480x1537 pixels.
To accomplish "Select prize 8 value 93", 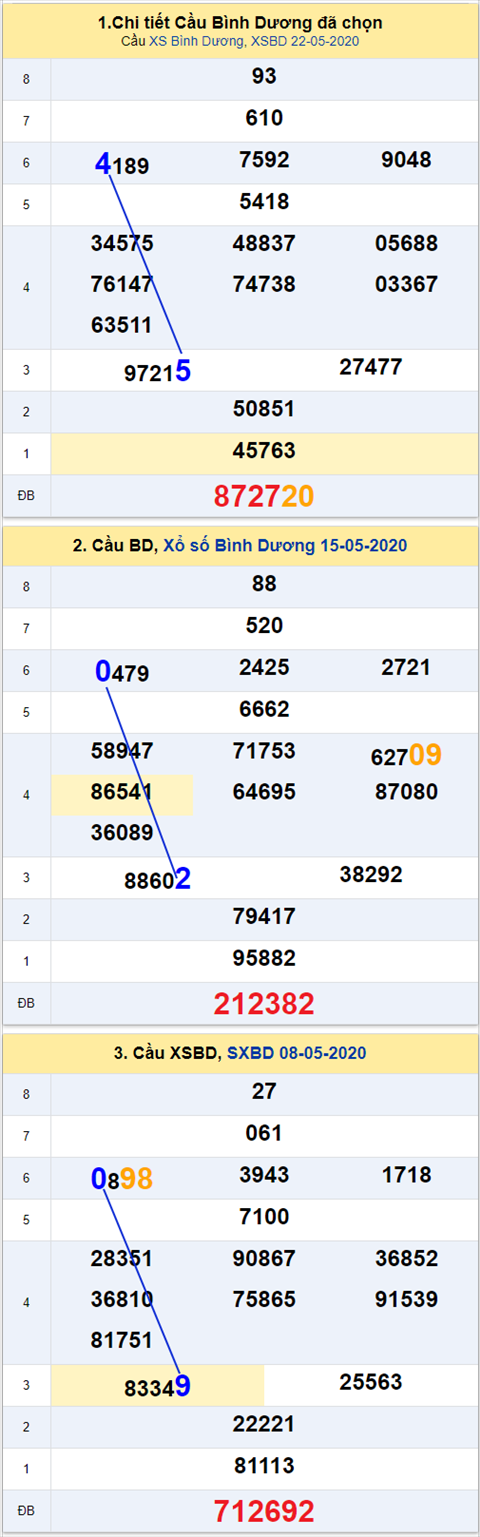I will [264, 76].
